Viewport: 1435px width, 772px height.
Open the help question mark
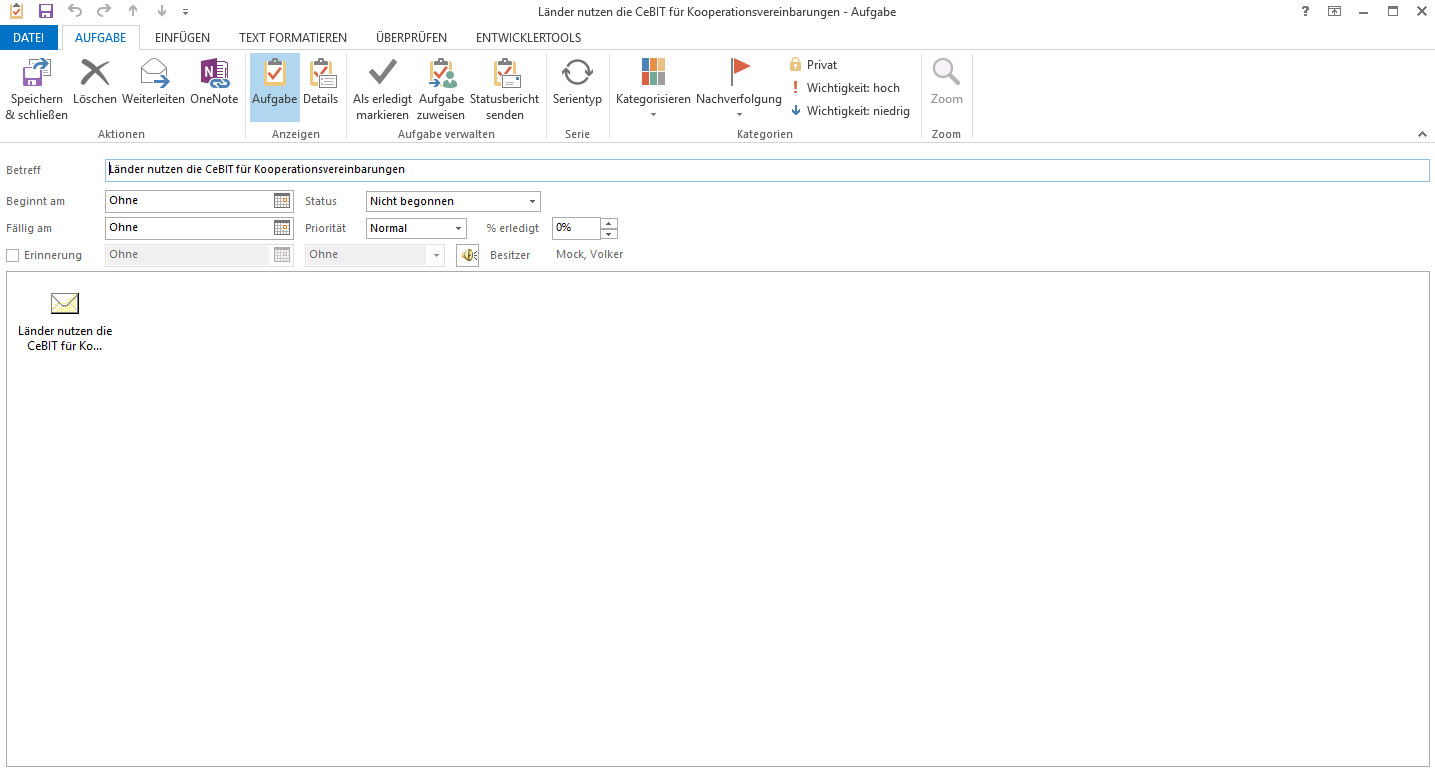click(1305, 11)
